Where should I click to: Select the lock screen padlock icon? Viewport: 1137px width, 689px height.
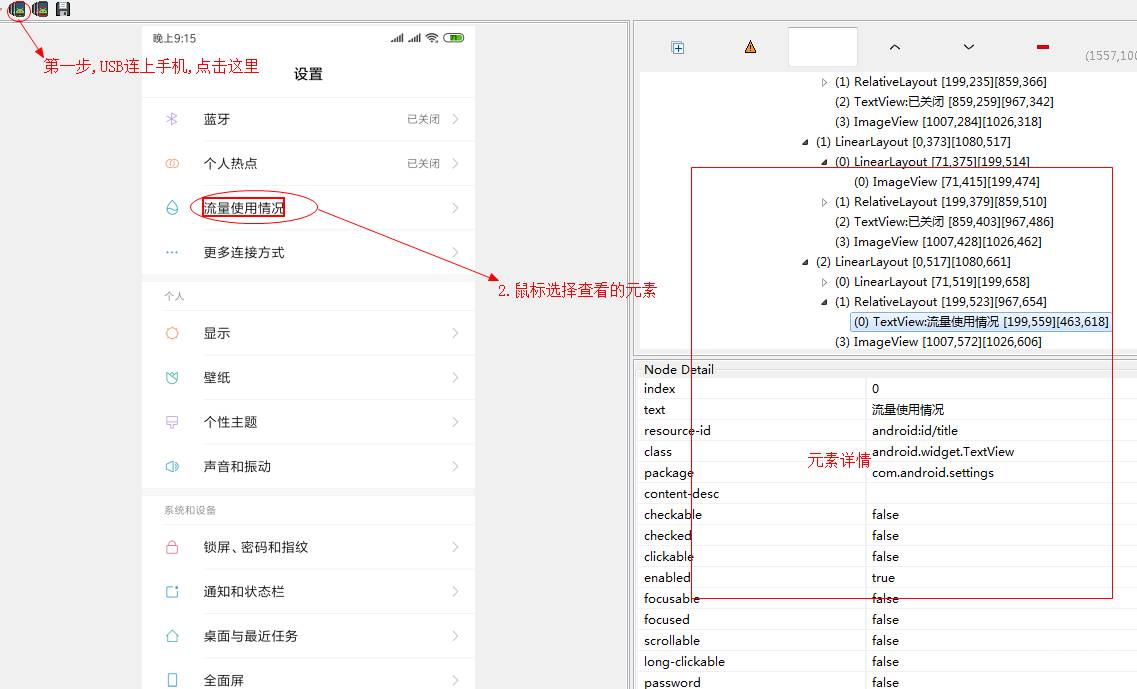tap(172, 547)
